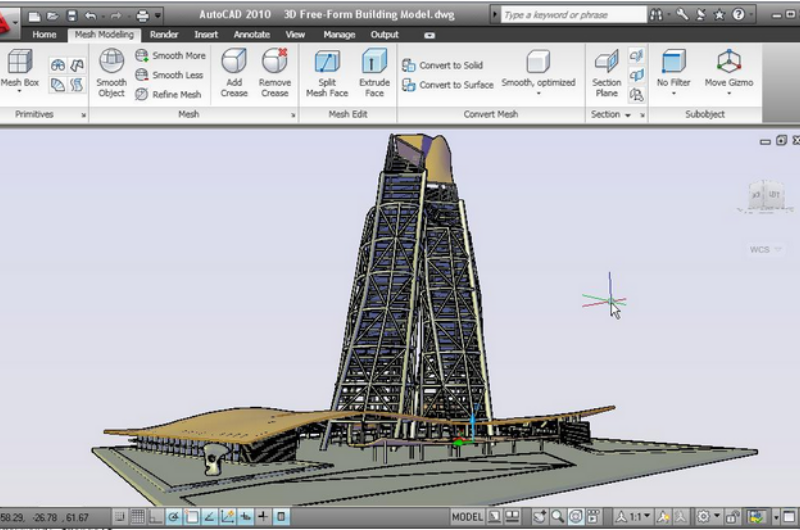Toggle Quick Properties in status bar

281,517
